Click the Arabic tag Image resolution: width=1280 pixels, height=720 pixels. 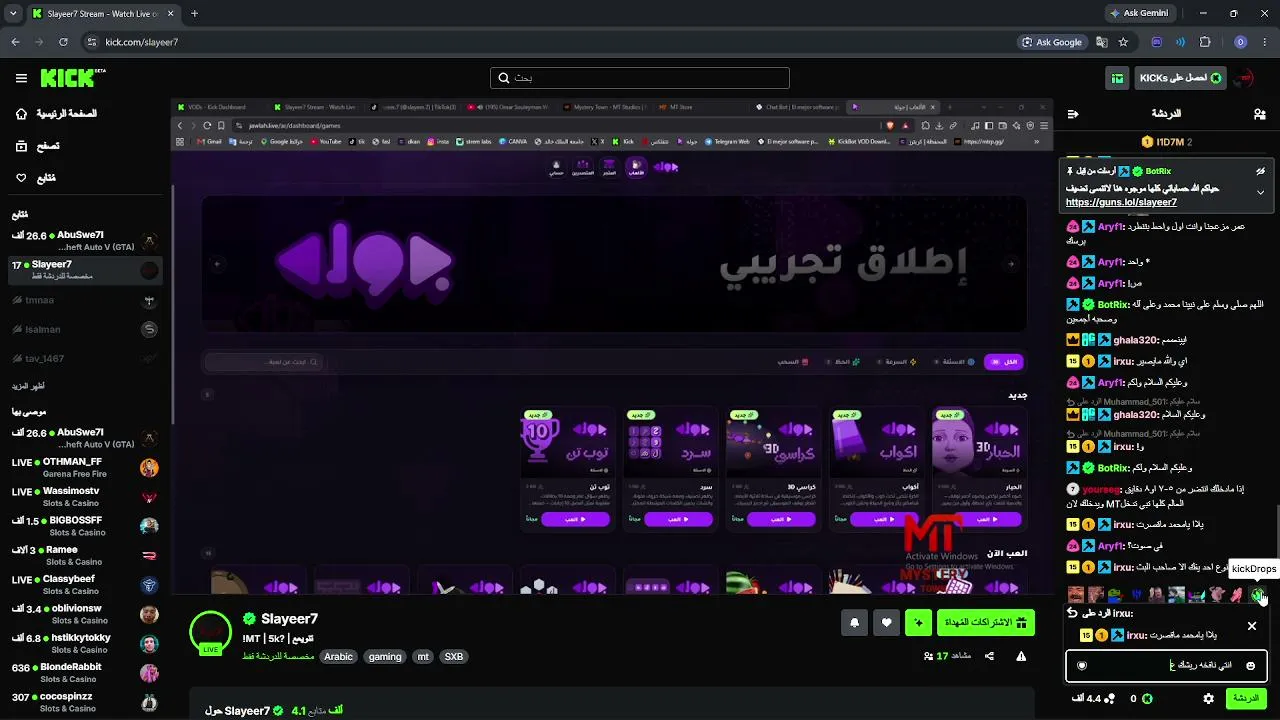[x=338, y=657]
